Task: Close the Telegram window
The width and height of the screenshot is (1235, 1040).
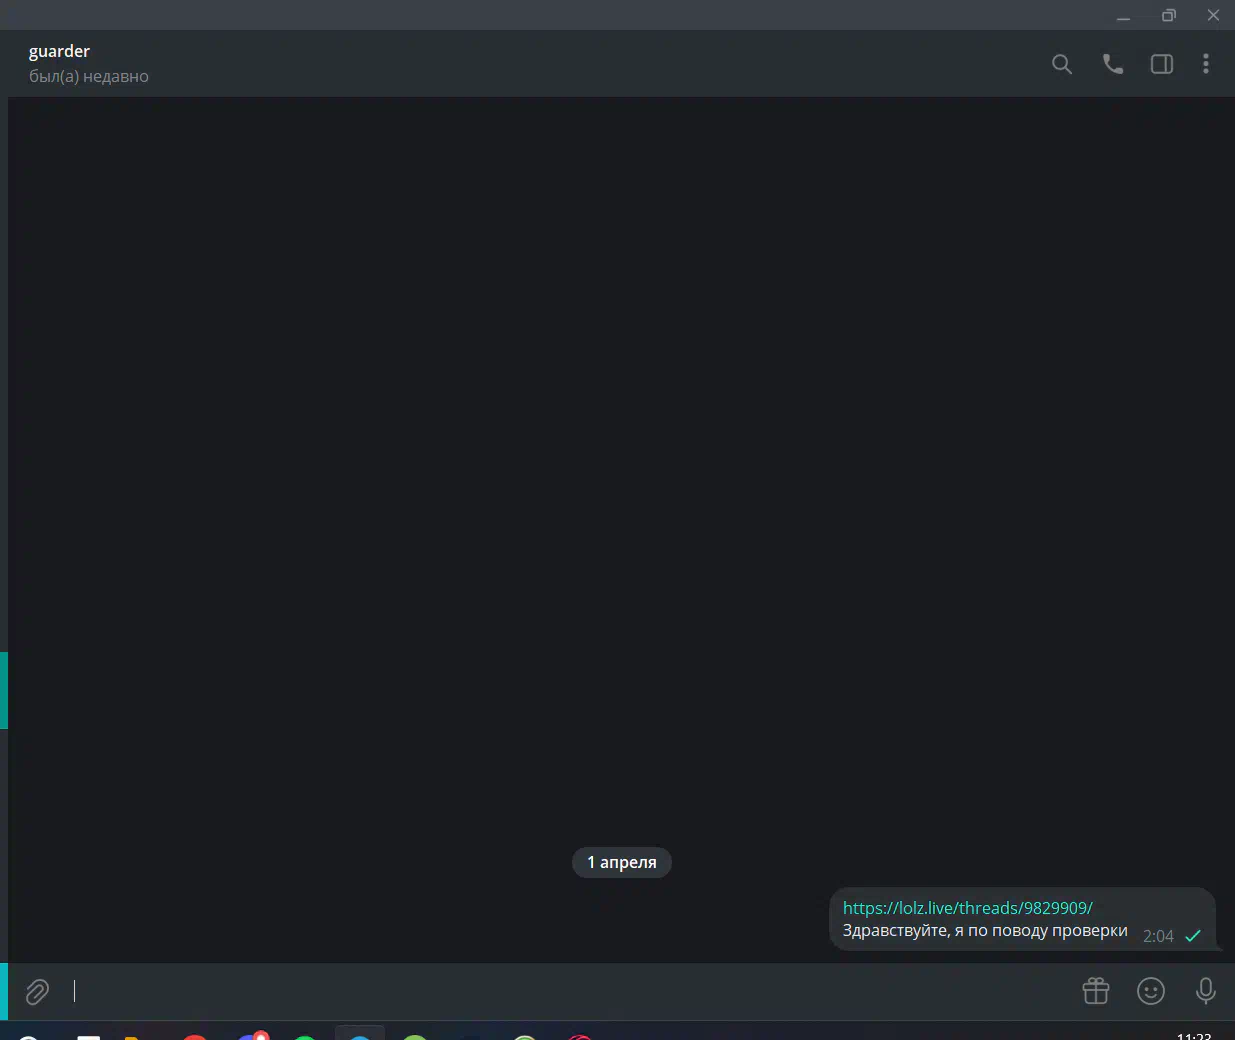Action: click(x=1213, y=15)
